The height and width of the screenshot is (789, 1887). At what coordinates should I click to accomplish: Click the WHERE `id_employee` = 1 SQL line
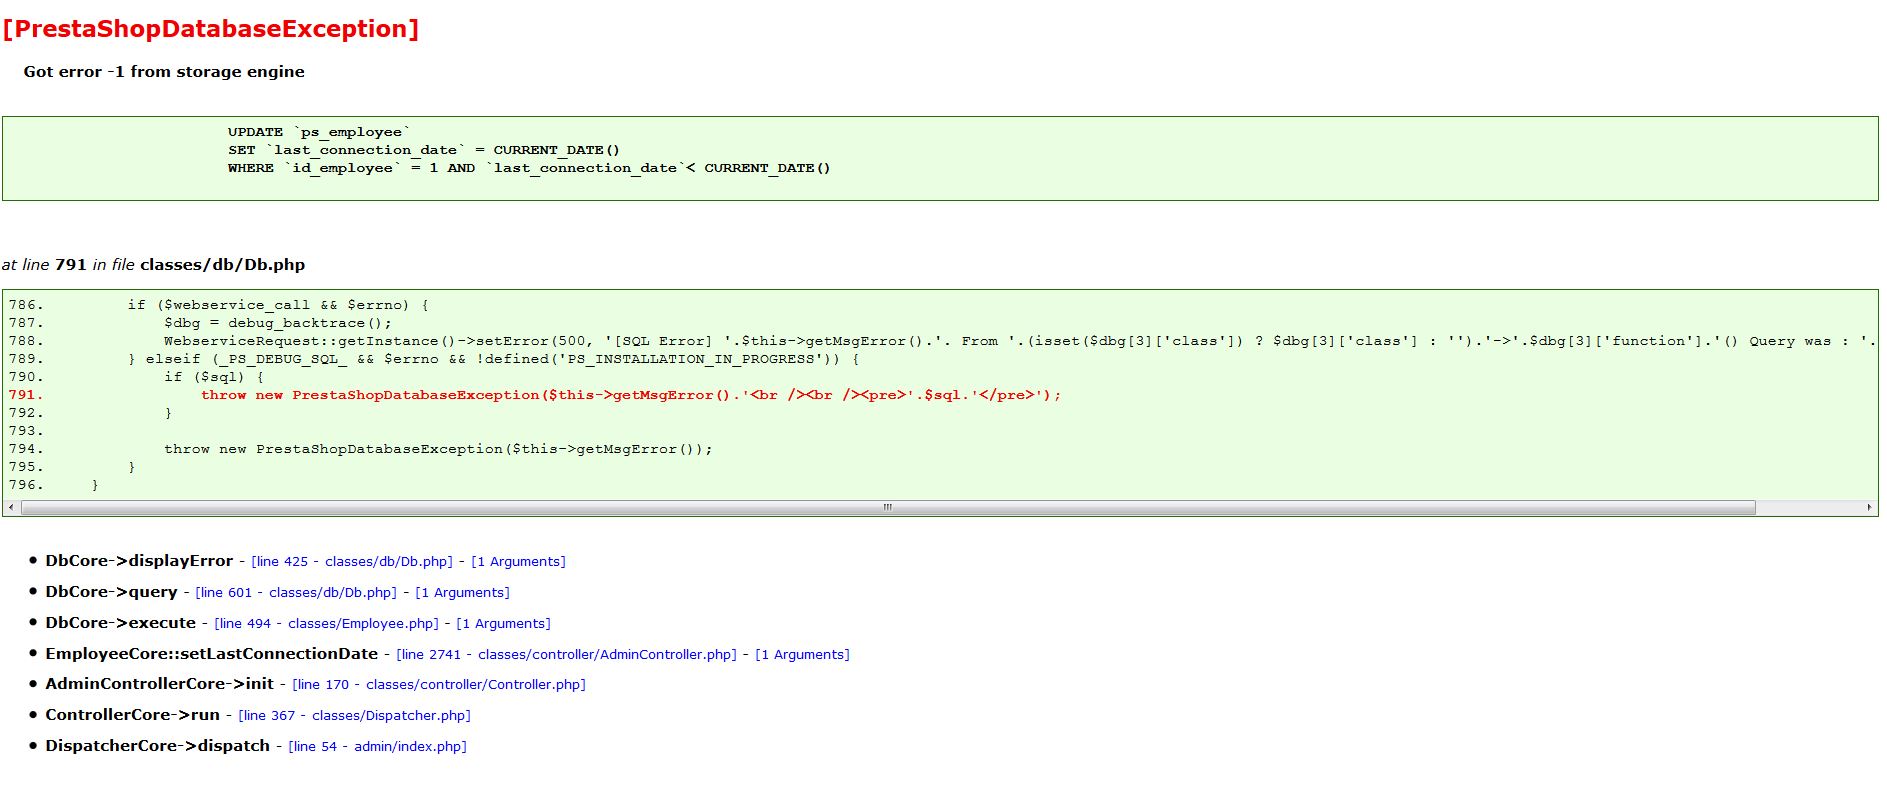pyautogui.click(x=529, y=168)
